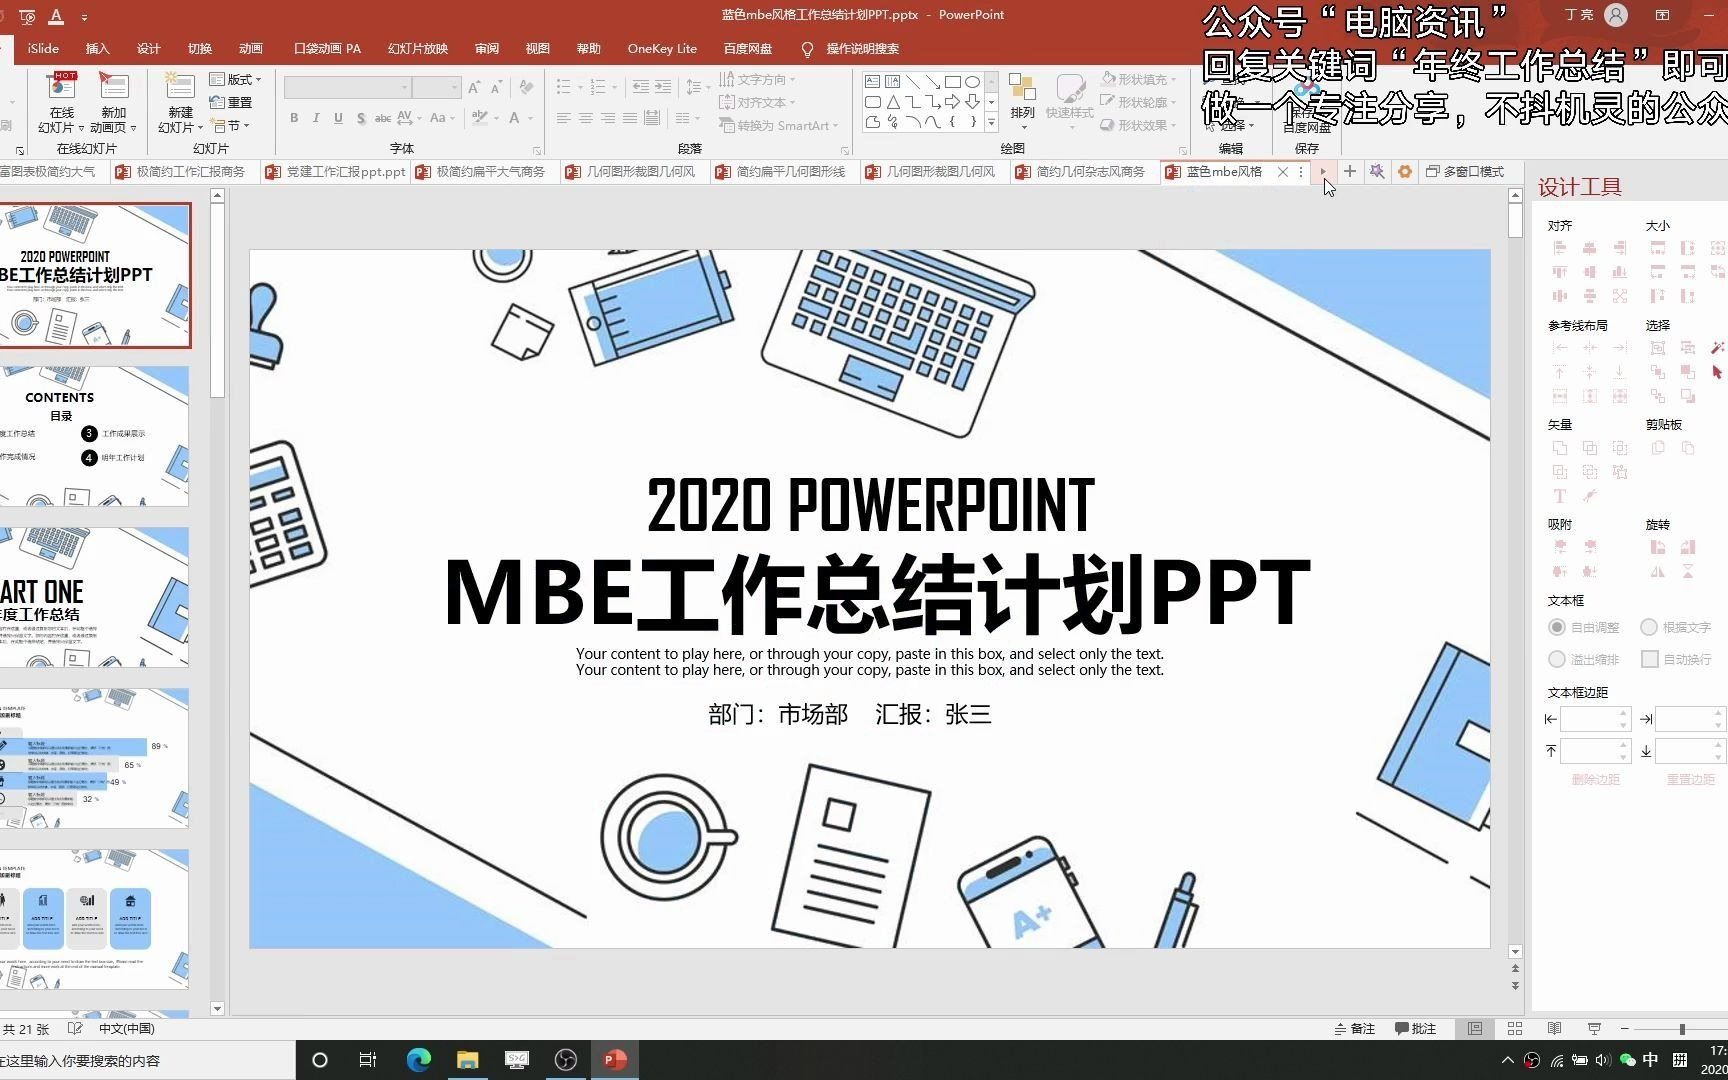Click the 重置 reset slide button
The height and width of the screenshot is (1080, 1728).
[x=232, y=102]
